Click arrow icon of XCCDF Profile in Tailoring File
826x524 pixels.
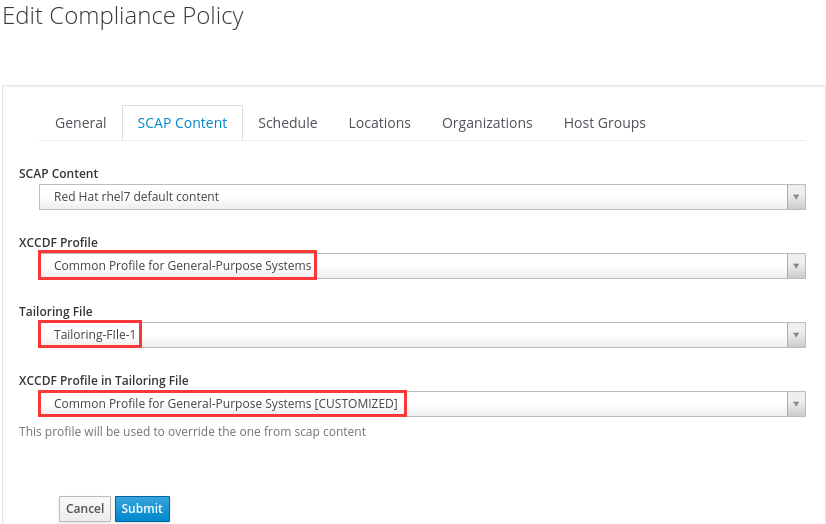[796, 404]
